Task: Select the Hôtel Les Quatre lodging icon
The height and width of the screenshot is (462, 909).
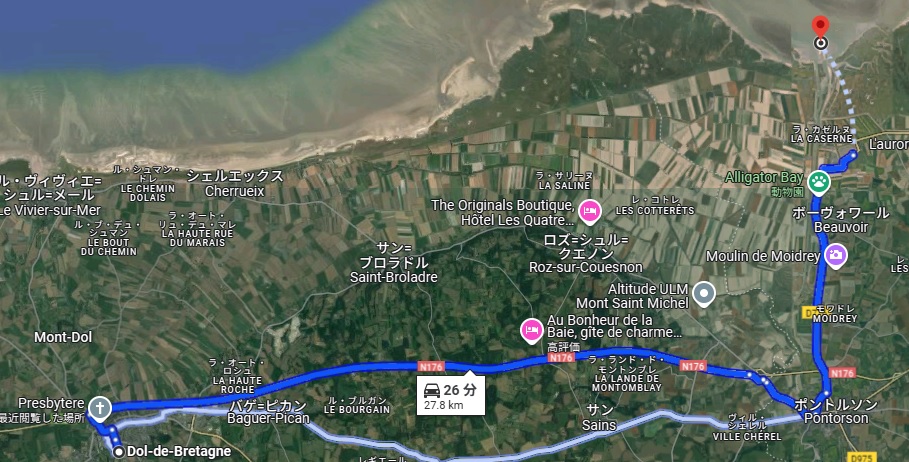Action: pos(590,212)
